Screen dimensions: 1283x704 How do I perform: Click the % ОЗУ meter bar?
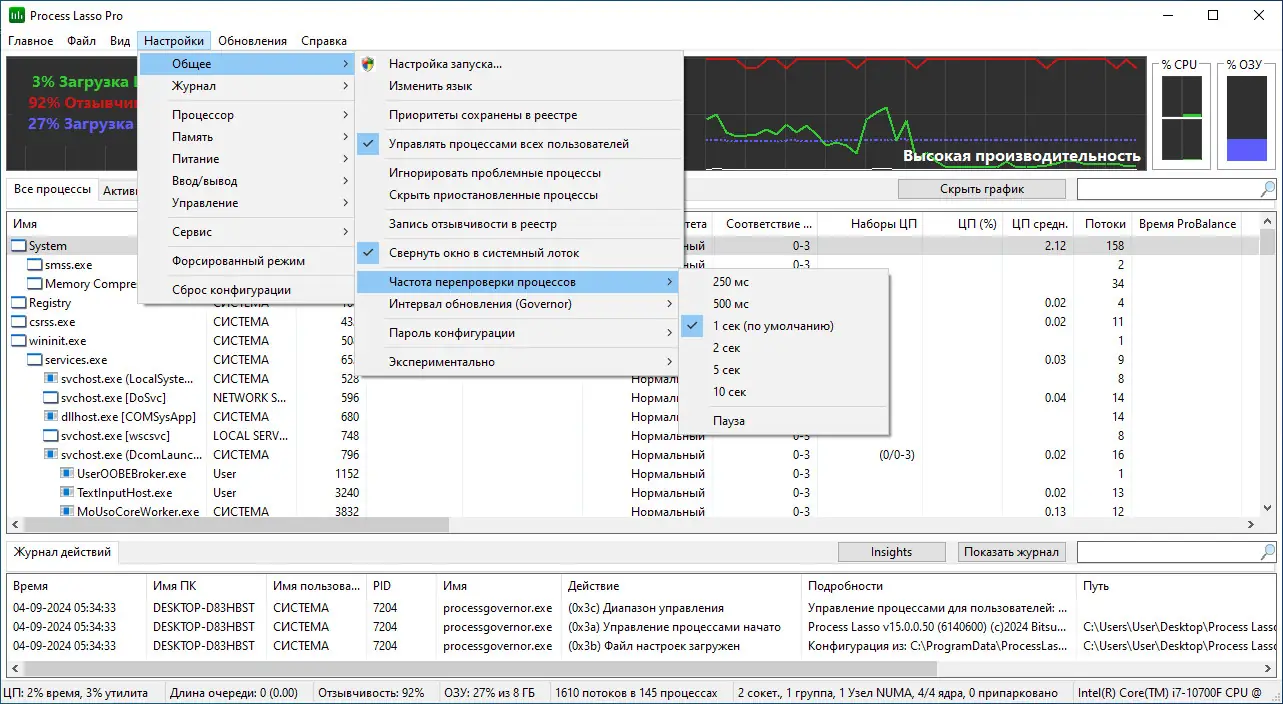pyautogui.click(x=1247, y=118)
